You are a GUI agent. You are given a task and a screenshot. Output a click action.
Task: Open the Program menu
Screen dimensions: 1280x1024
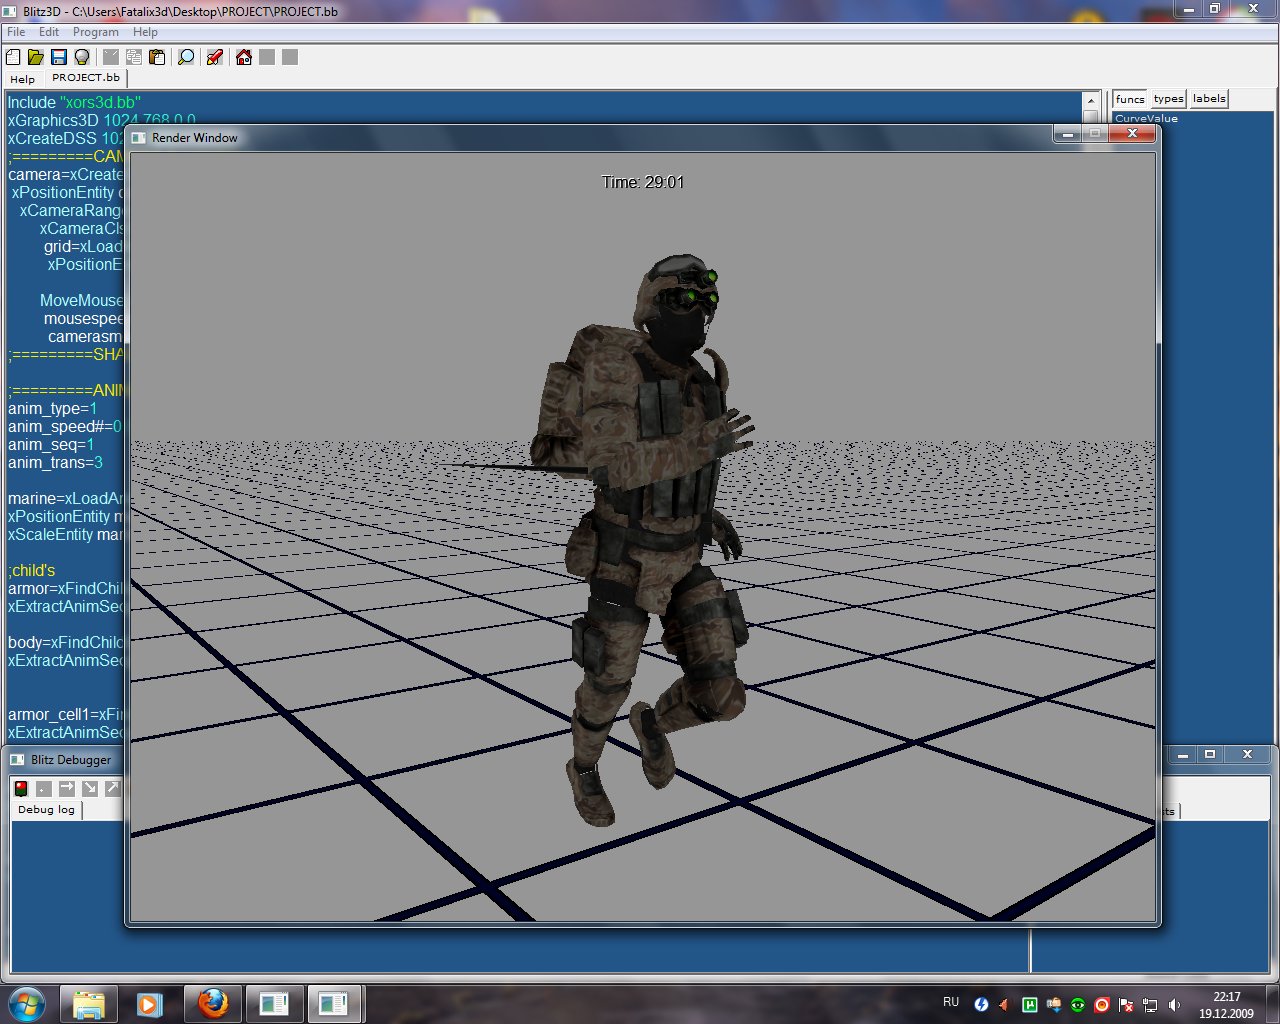[x=96, y=32]
